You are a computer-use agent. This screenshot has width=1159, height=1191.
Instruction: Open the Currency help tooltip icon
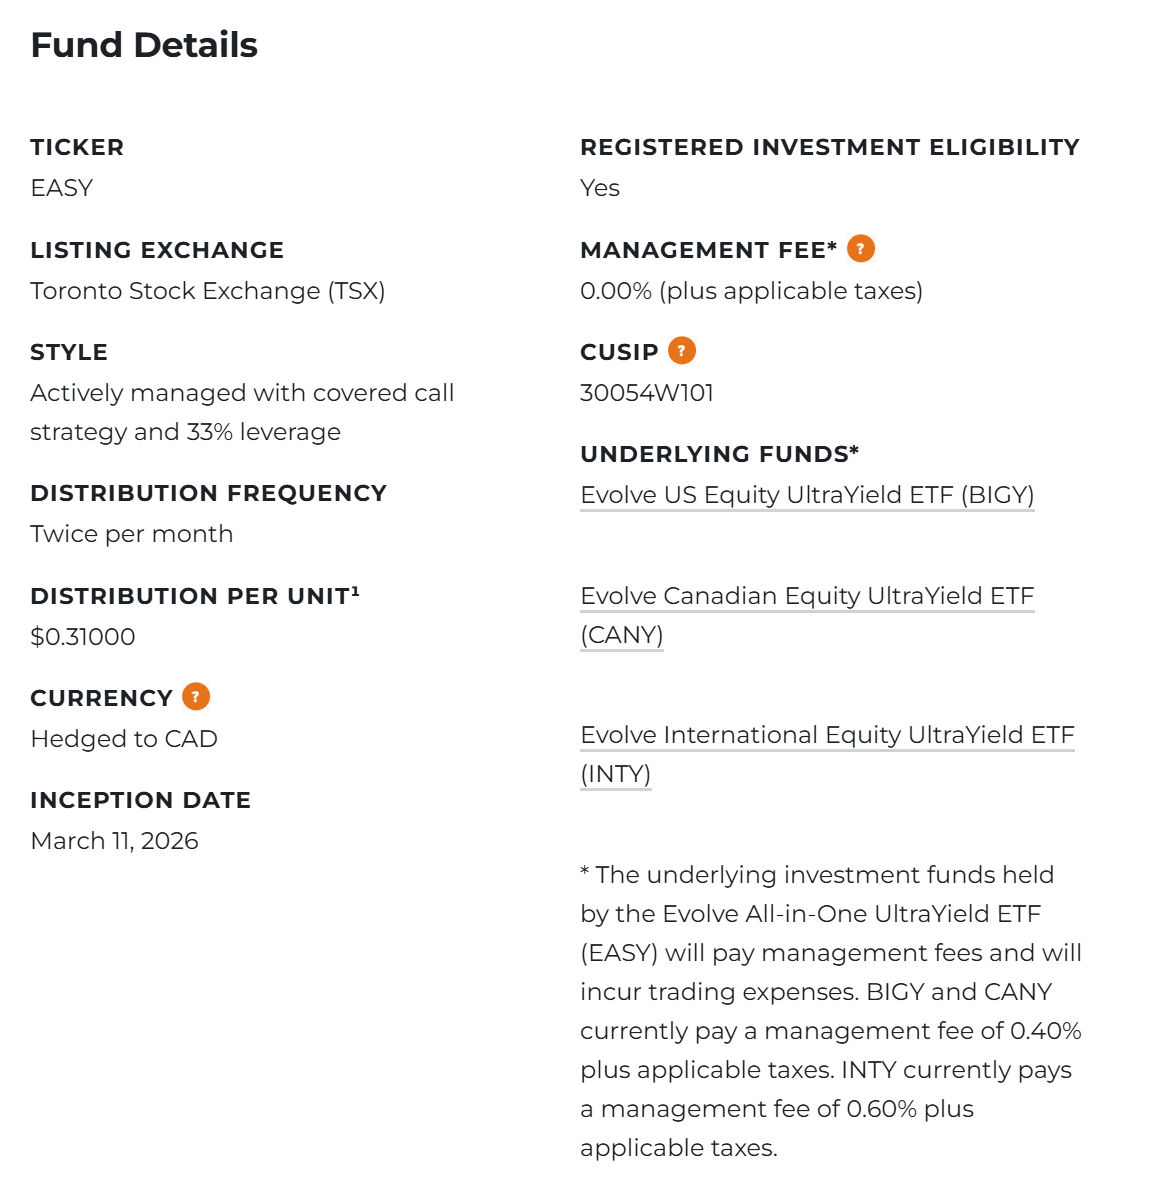coord(196,697)
